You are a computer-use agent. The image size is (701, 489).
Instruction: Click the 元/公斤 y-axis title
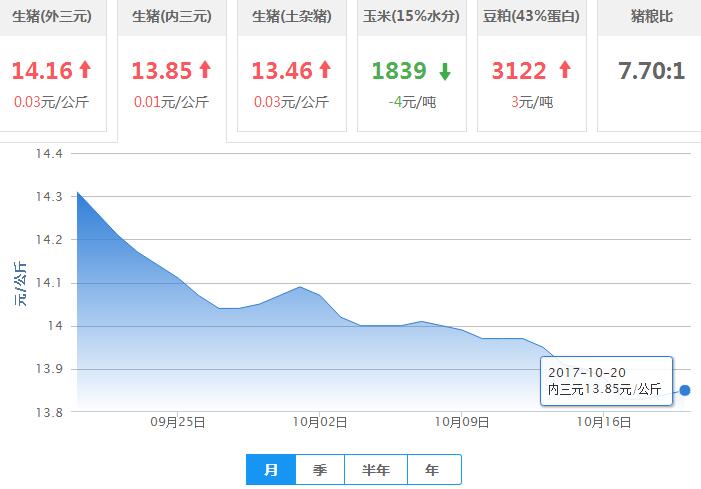(x=21, y=284)
